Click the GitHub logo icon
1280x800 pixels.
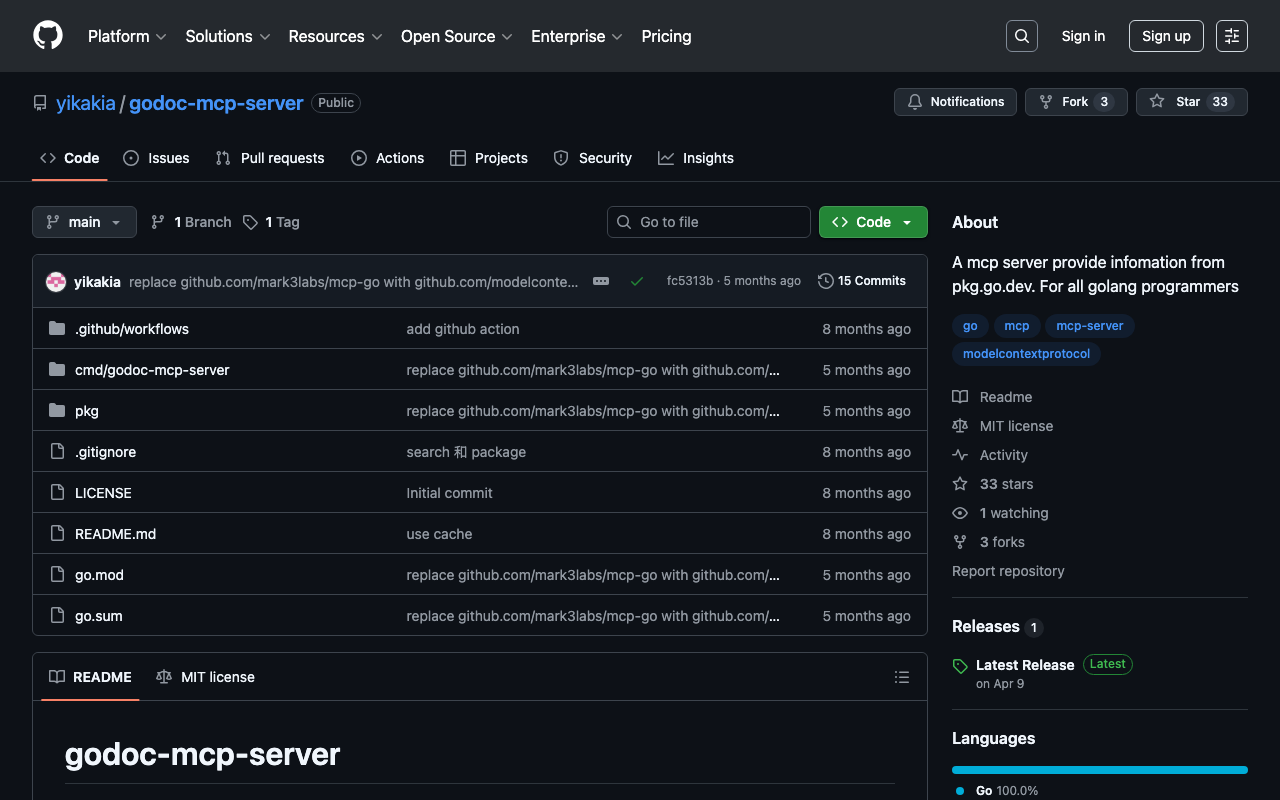click(48, 36)
